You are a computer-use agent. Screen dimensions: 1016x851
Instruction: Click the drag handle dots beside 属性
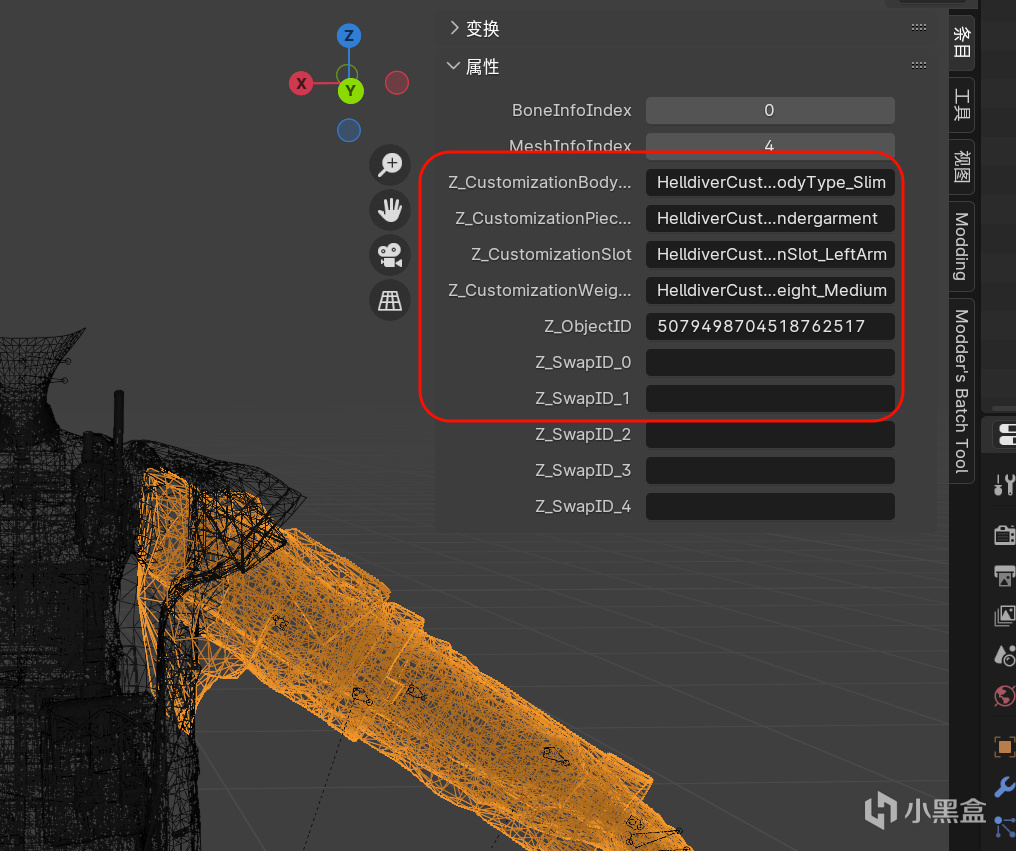[x=919, y=65]
